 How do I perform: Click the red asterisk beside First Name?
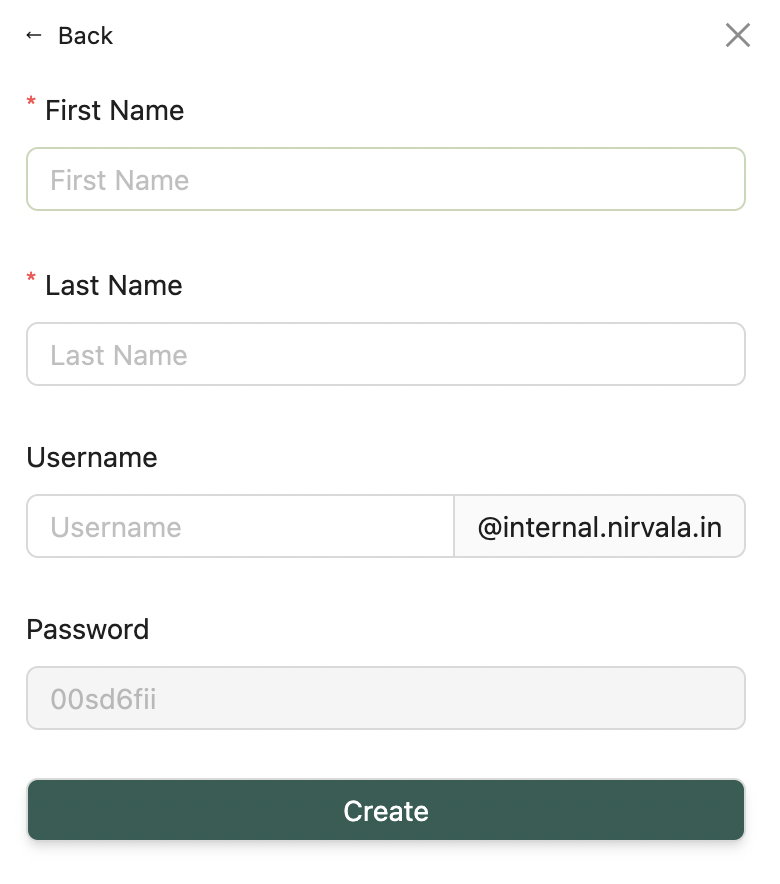(31, 102)
